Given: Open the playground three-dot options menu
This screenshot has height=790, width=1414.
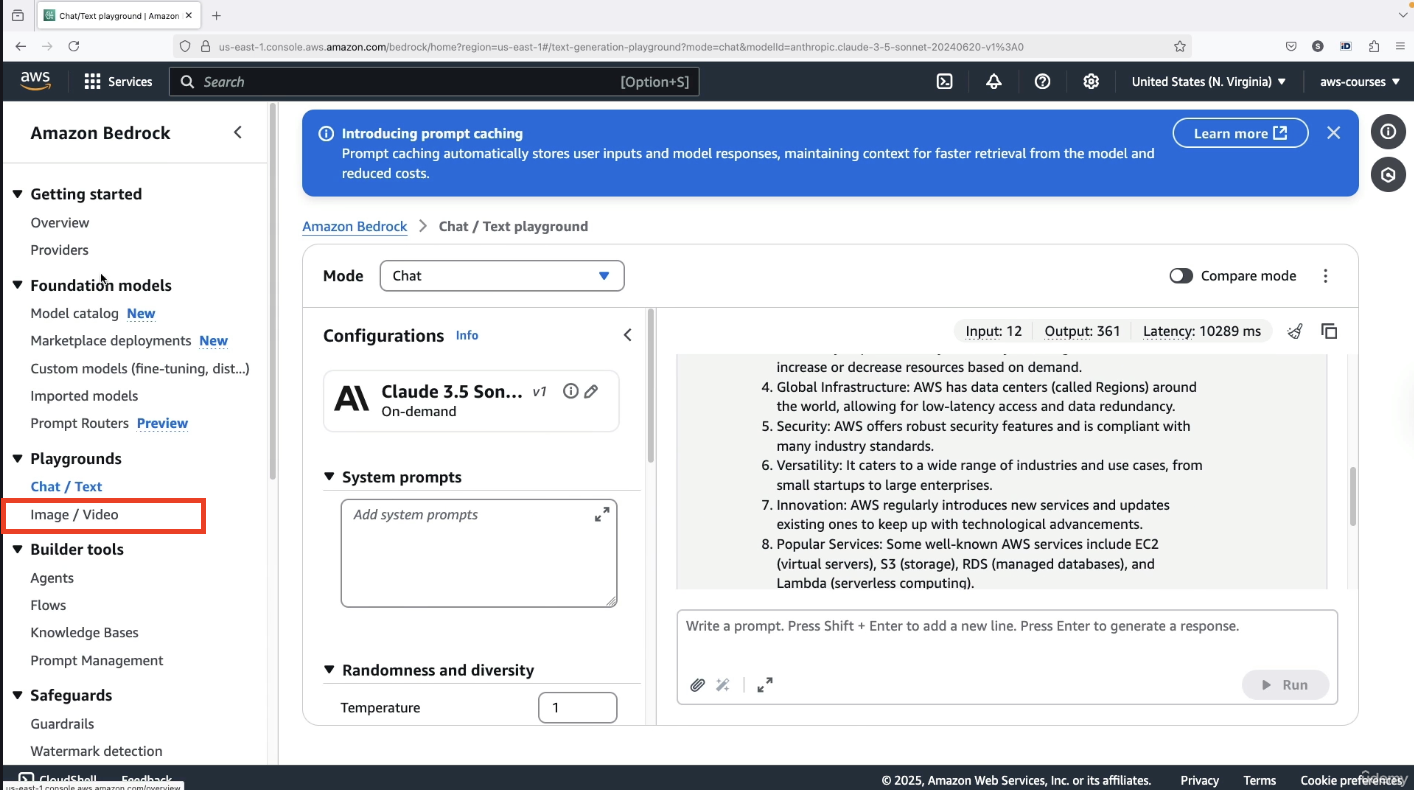Looking at the screenshot, I should click(x=1326, y=276).
